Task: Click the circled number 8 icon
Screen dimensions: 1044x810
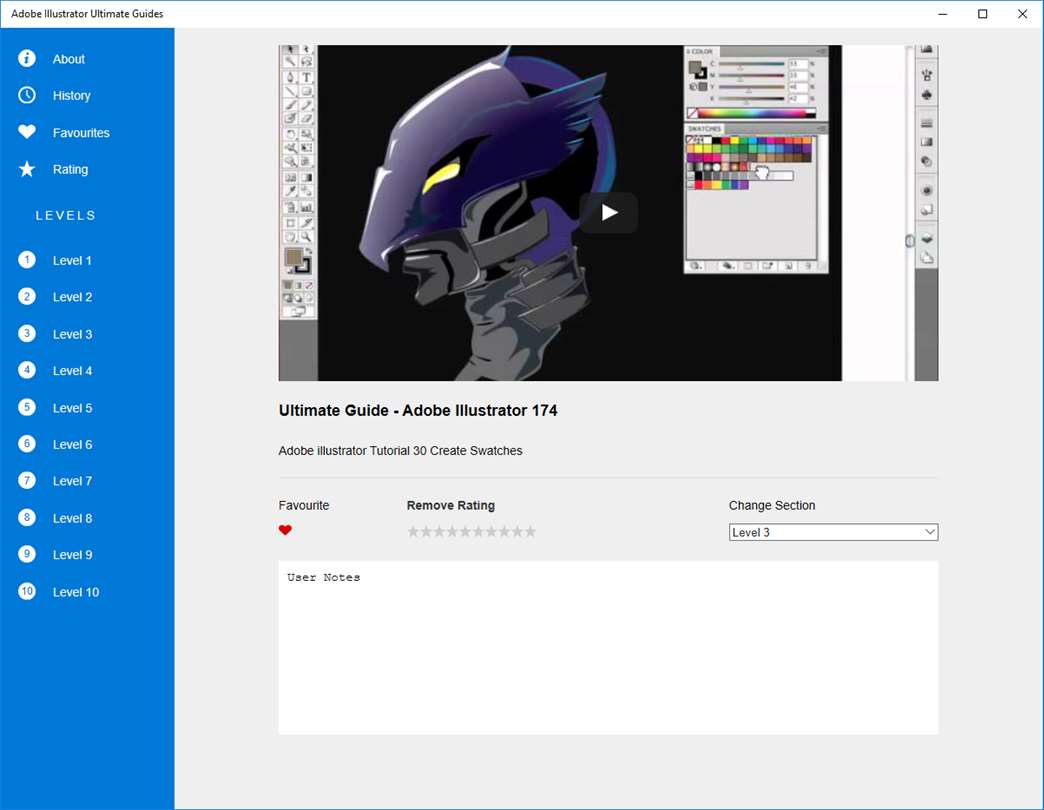Action: 27,518
